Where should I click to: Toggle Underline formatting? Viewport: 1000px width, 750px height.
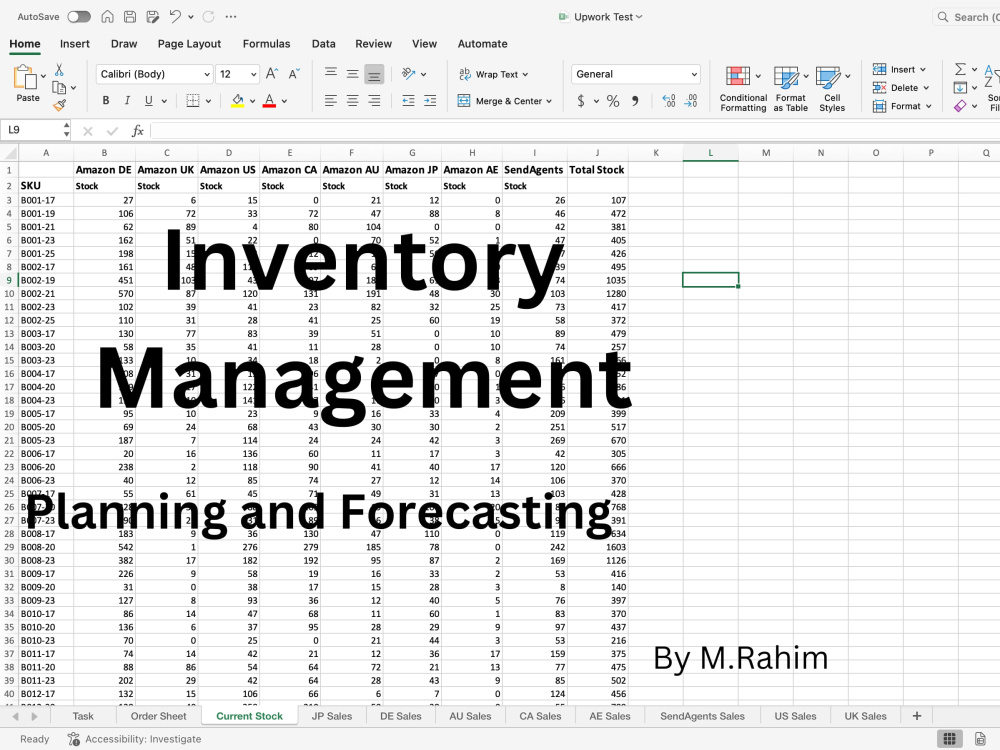point(149,101)
